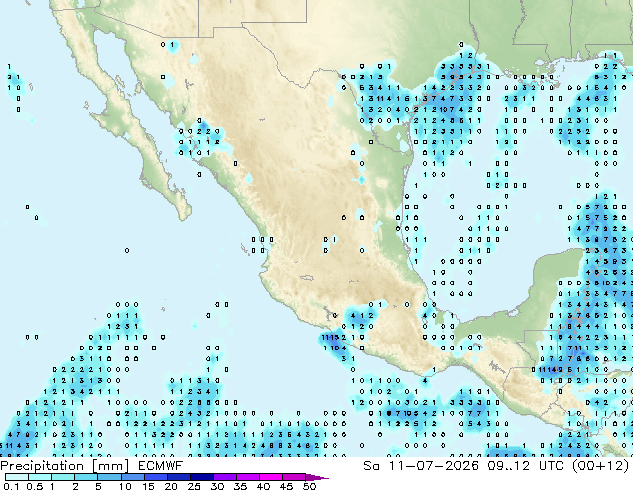Click the 45–50 mm legend color box
The image size is (634, 490).
click(x=293, y=477)
